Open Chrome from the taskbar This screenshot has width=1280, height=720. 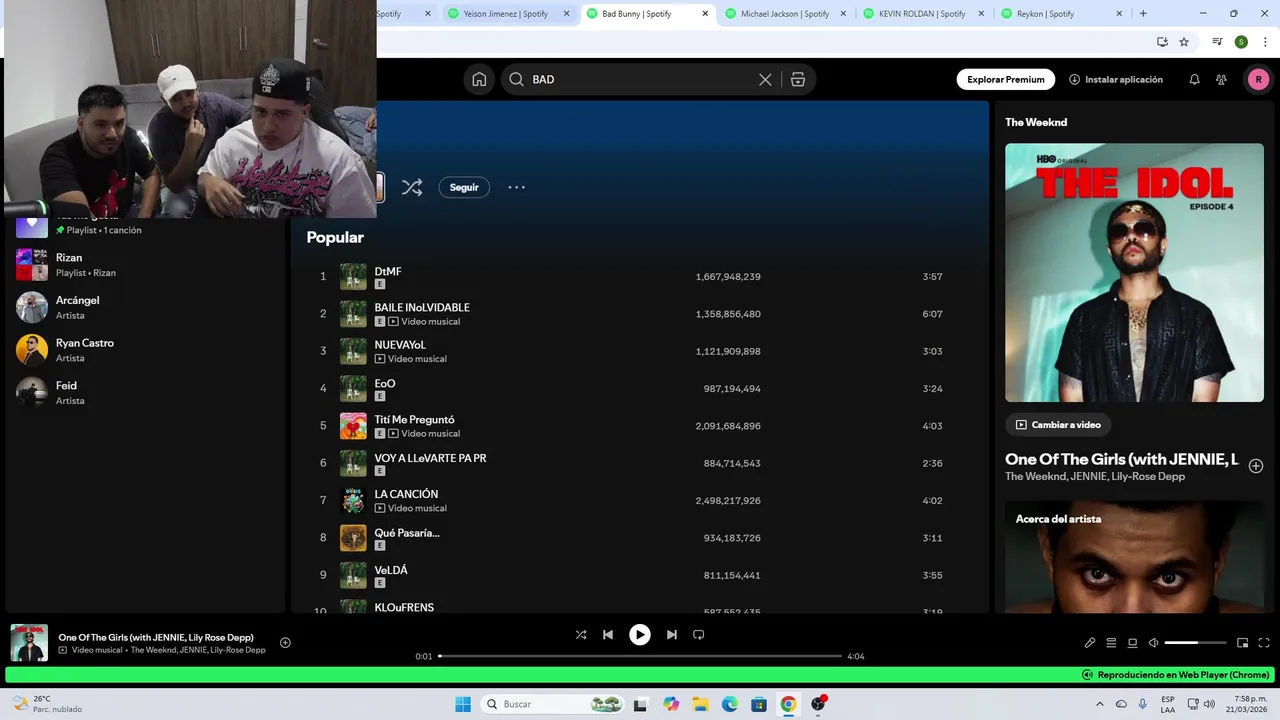[x=788, y=704]
